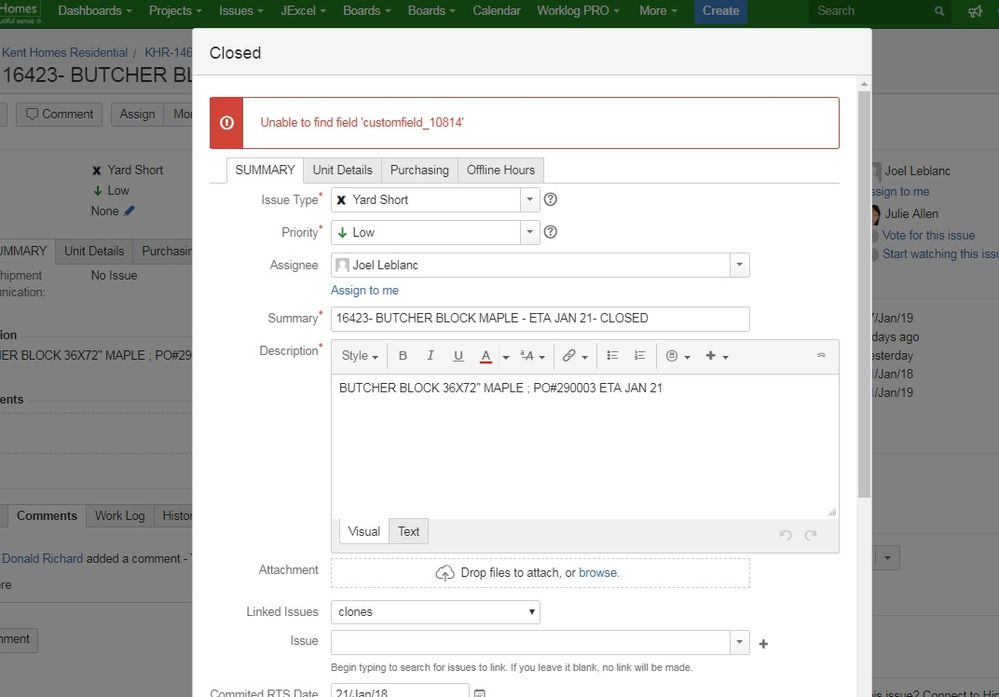Collapse the editor toolbar with chevron icon
The image size is (999, 697).
tap(822, 356)
